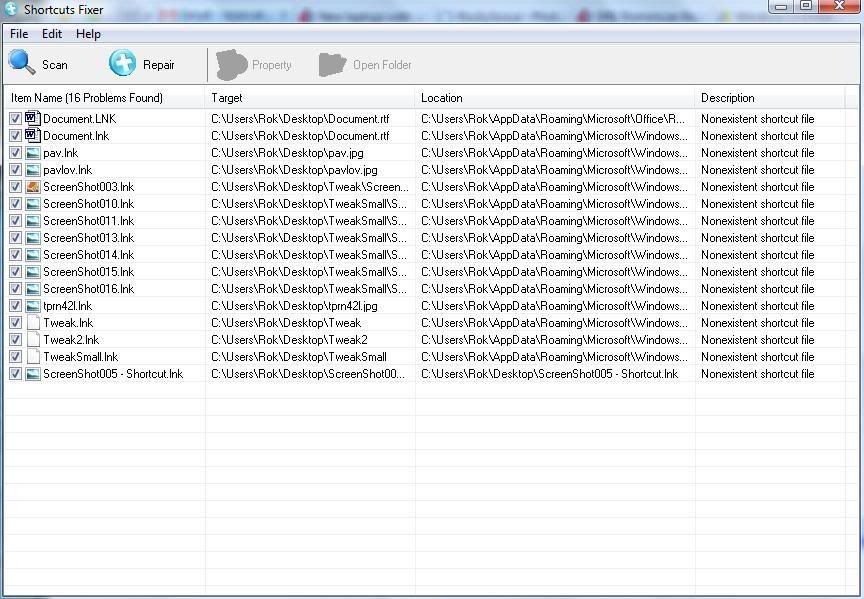Image resolution: width=864 pixels, height=599 pixels.
Task: Click the Repair plus icon
Action: coord(122,63)
